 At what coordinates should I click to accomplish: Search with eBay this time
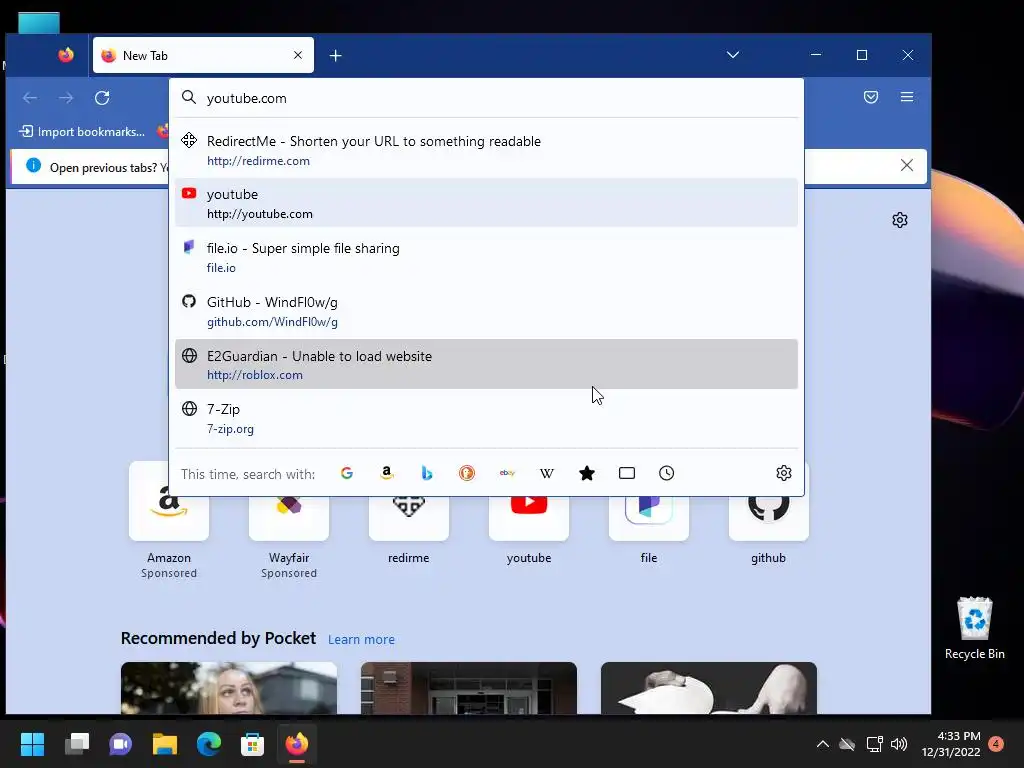click(x=507, y=473)
